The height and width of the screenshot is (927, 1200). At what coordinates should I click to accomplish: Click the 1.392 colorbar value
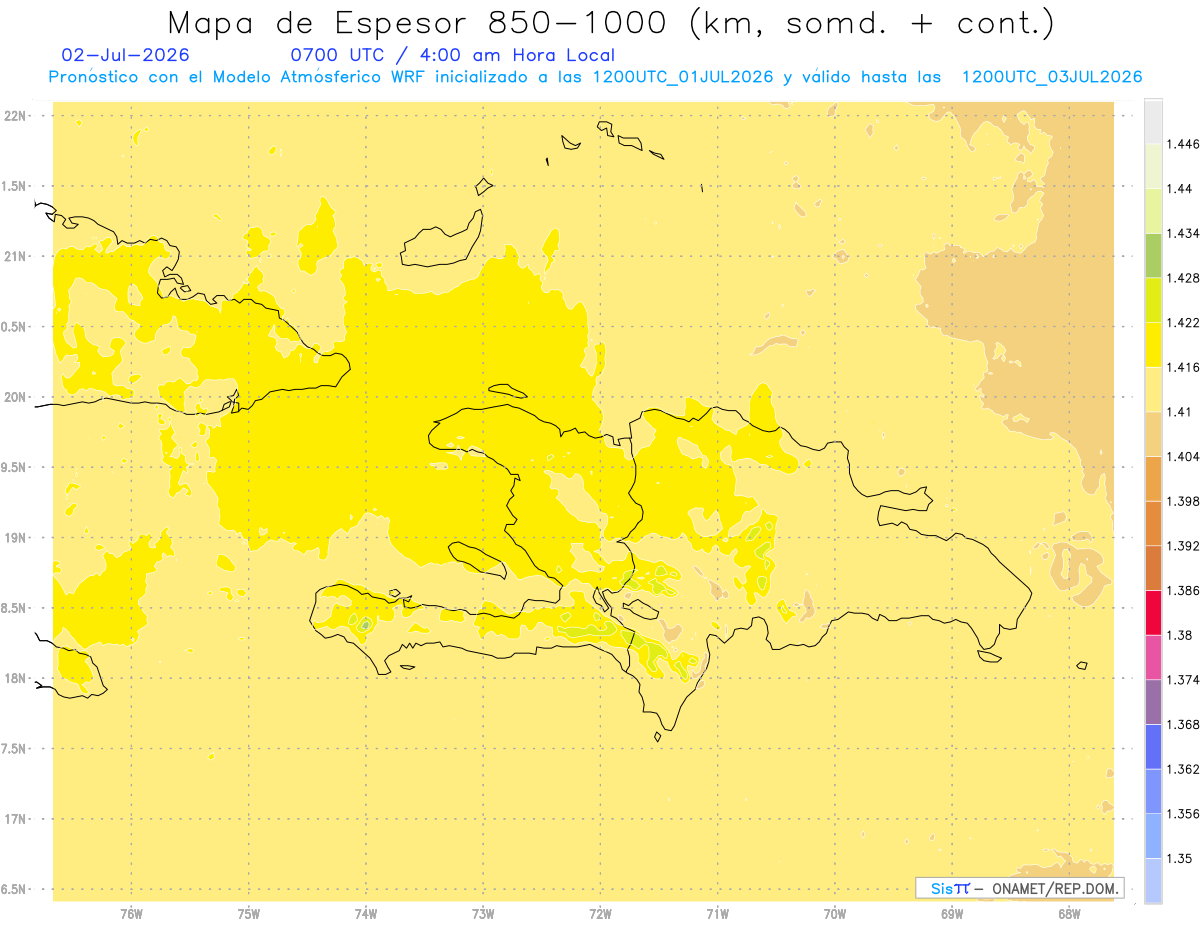pos(1182,546)
